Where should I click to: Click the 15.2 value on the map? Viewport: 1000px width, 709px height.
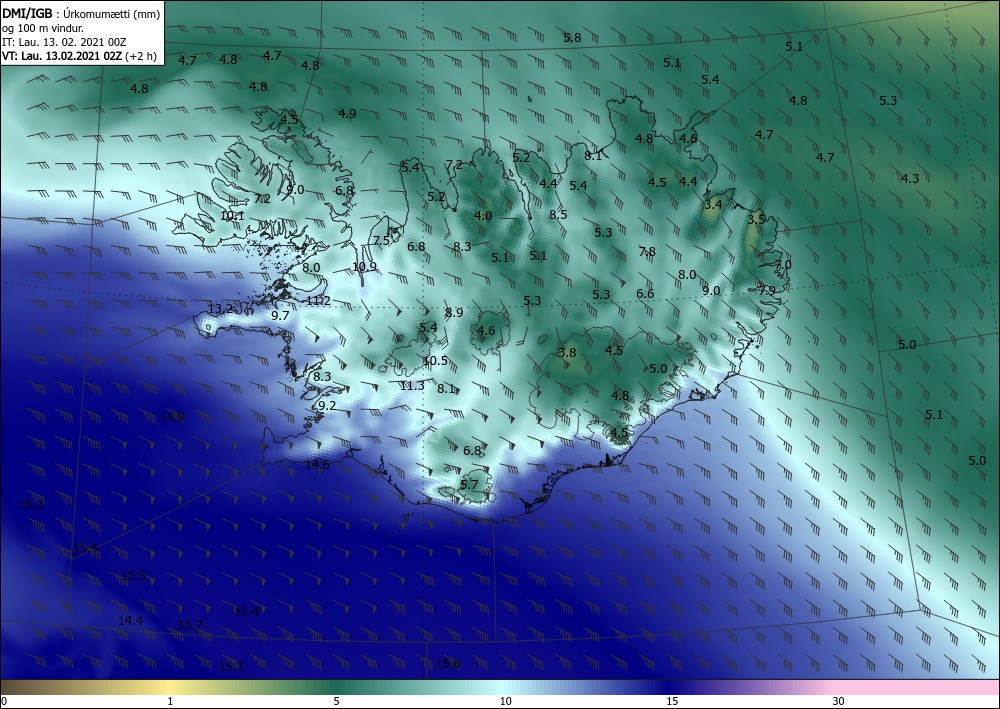click(31, 505)
